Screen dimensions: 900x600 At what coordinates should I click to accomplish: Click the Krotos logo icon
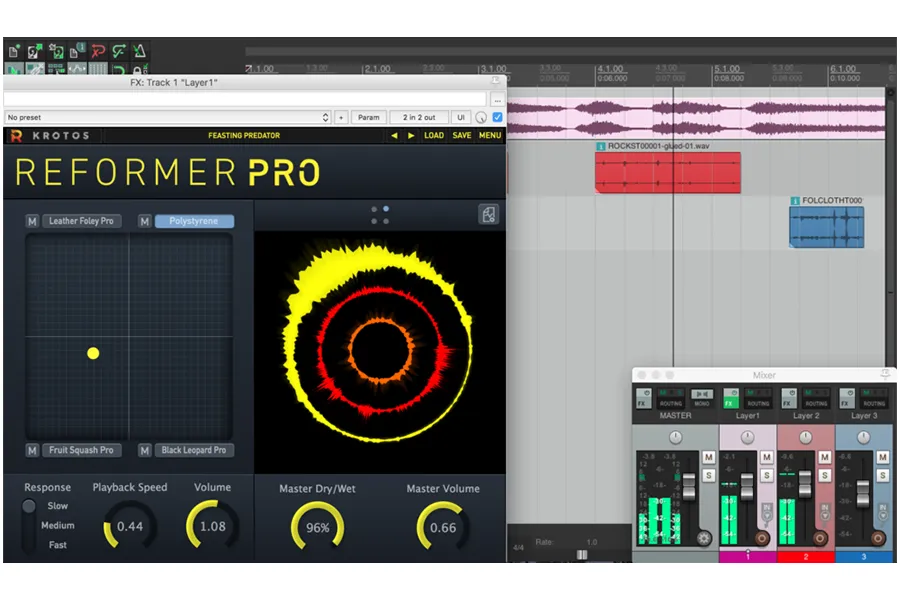click(x=16, y=136)
